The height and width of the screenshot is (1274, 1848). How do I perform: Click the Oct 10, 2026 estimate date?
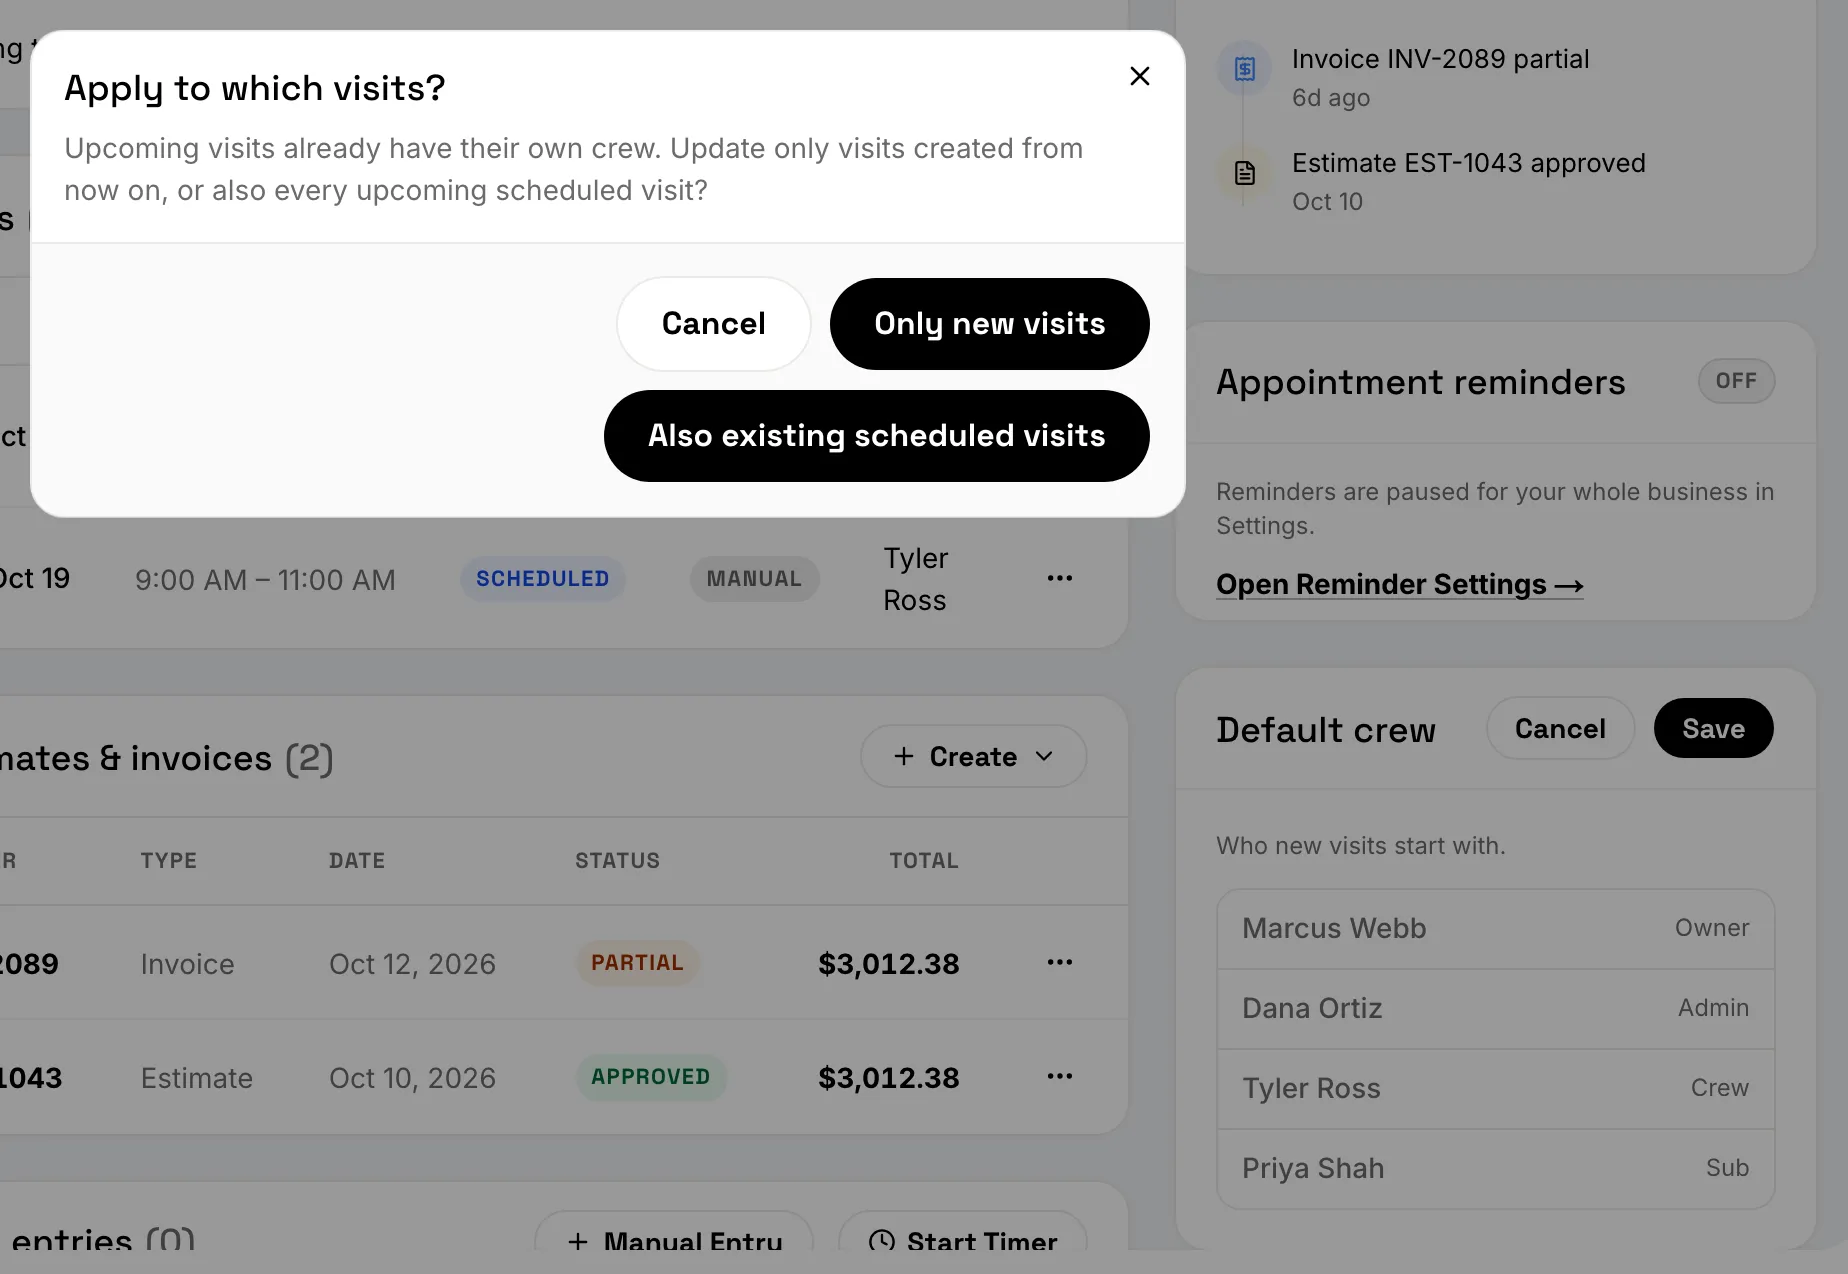point(412,1078)
